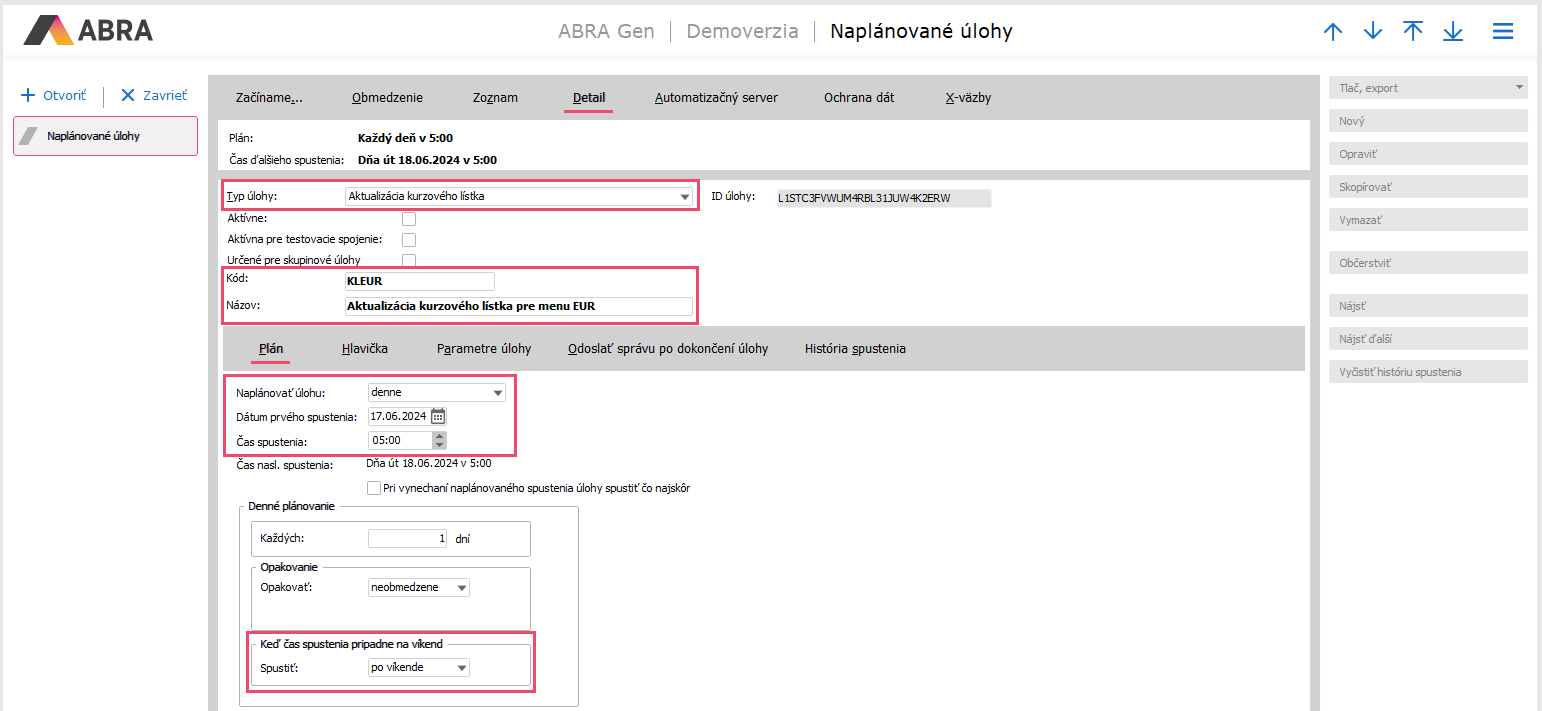Enable the Aktívne checkbox

408,219
